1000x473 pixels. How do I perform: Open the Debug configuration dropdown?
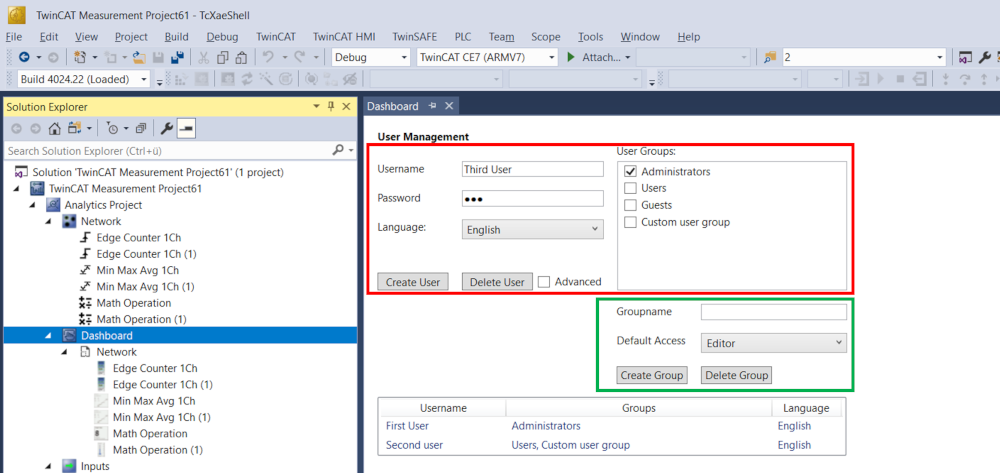(370, 57)
